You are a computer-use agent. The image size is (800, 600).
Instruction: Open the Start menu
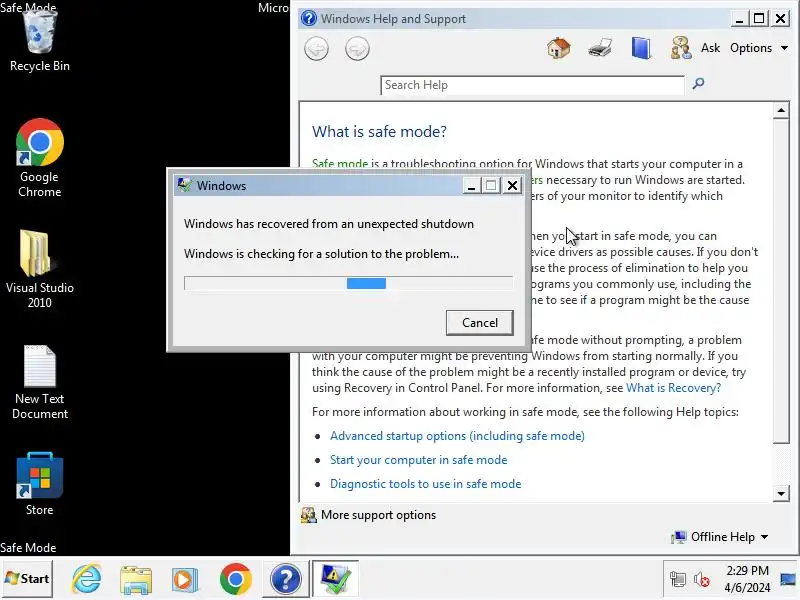point(27,579)
